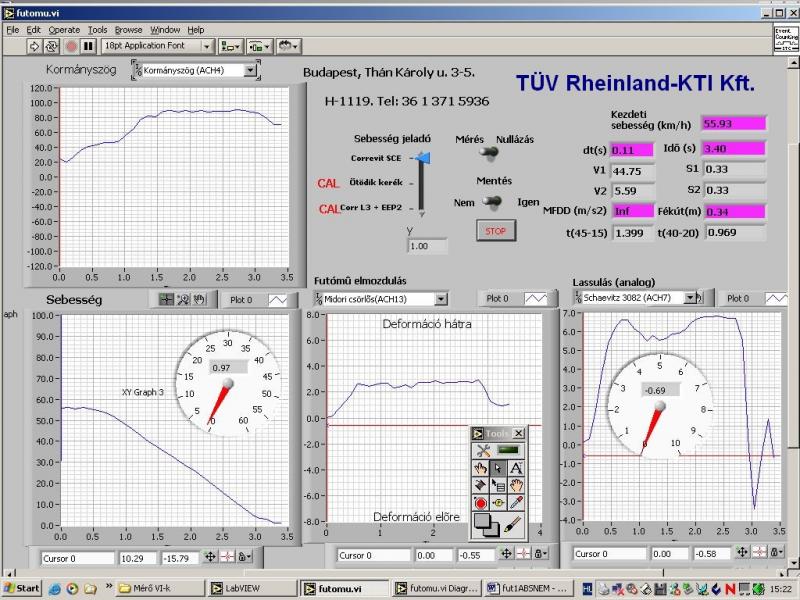Open the Edit menu
800x600 pixels.
(33, 30)
